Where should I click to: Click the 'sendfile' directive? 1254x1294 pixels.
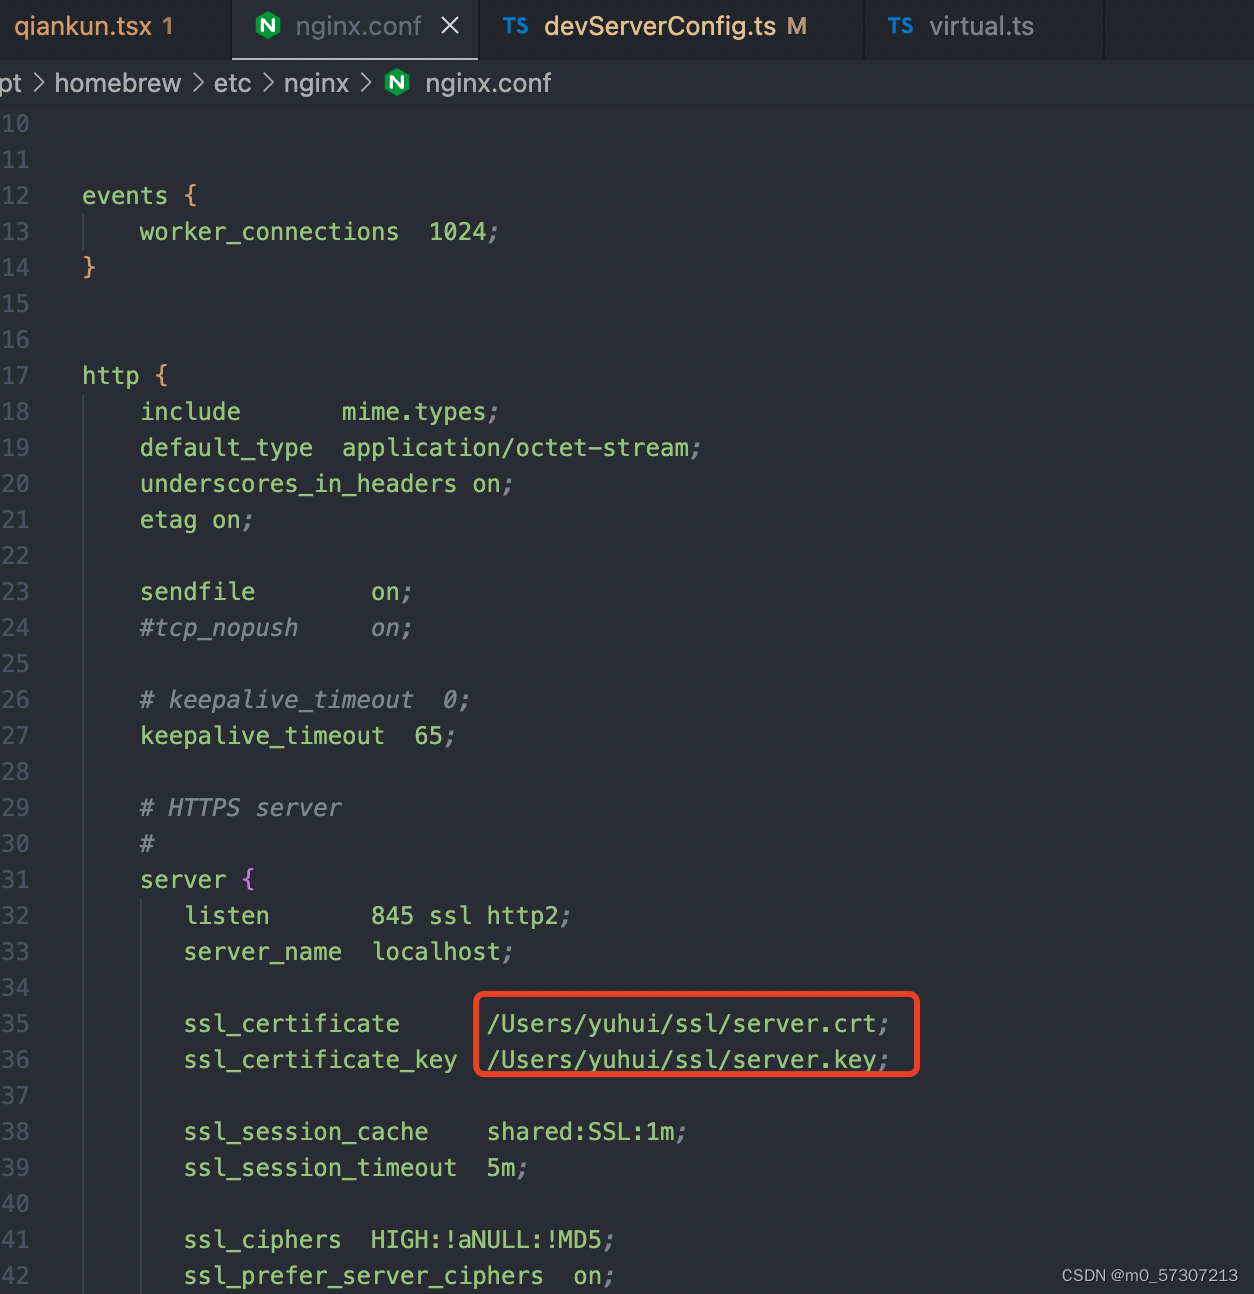197,592
